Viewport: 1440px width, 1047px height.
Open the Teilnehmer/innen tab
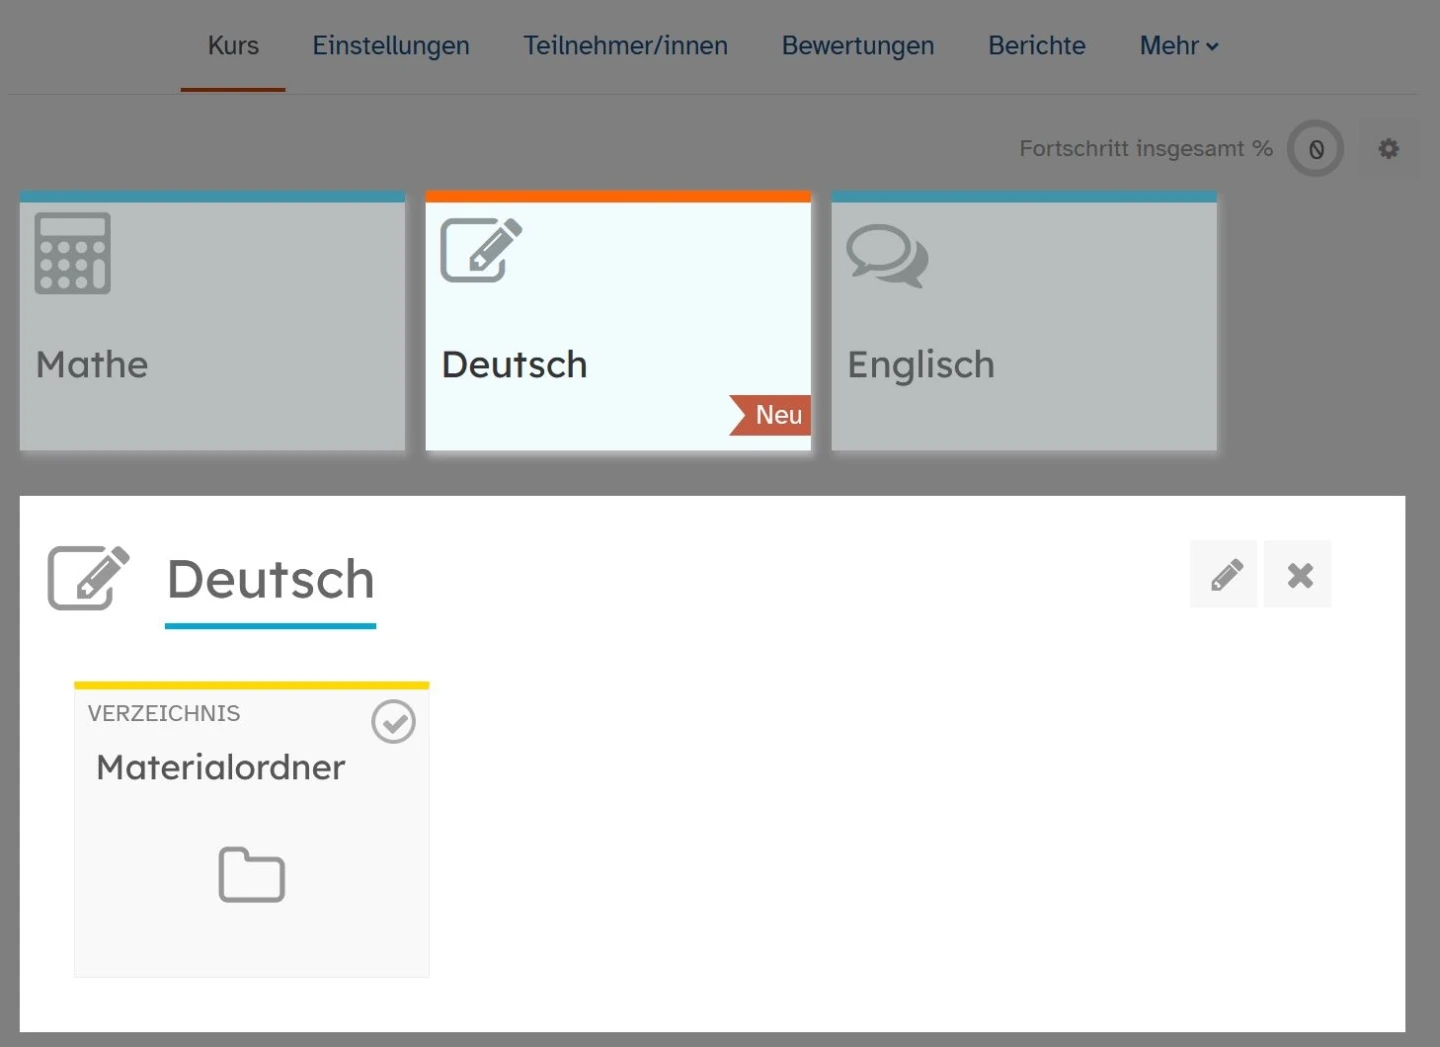point(626,46)
